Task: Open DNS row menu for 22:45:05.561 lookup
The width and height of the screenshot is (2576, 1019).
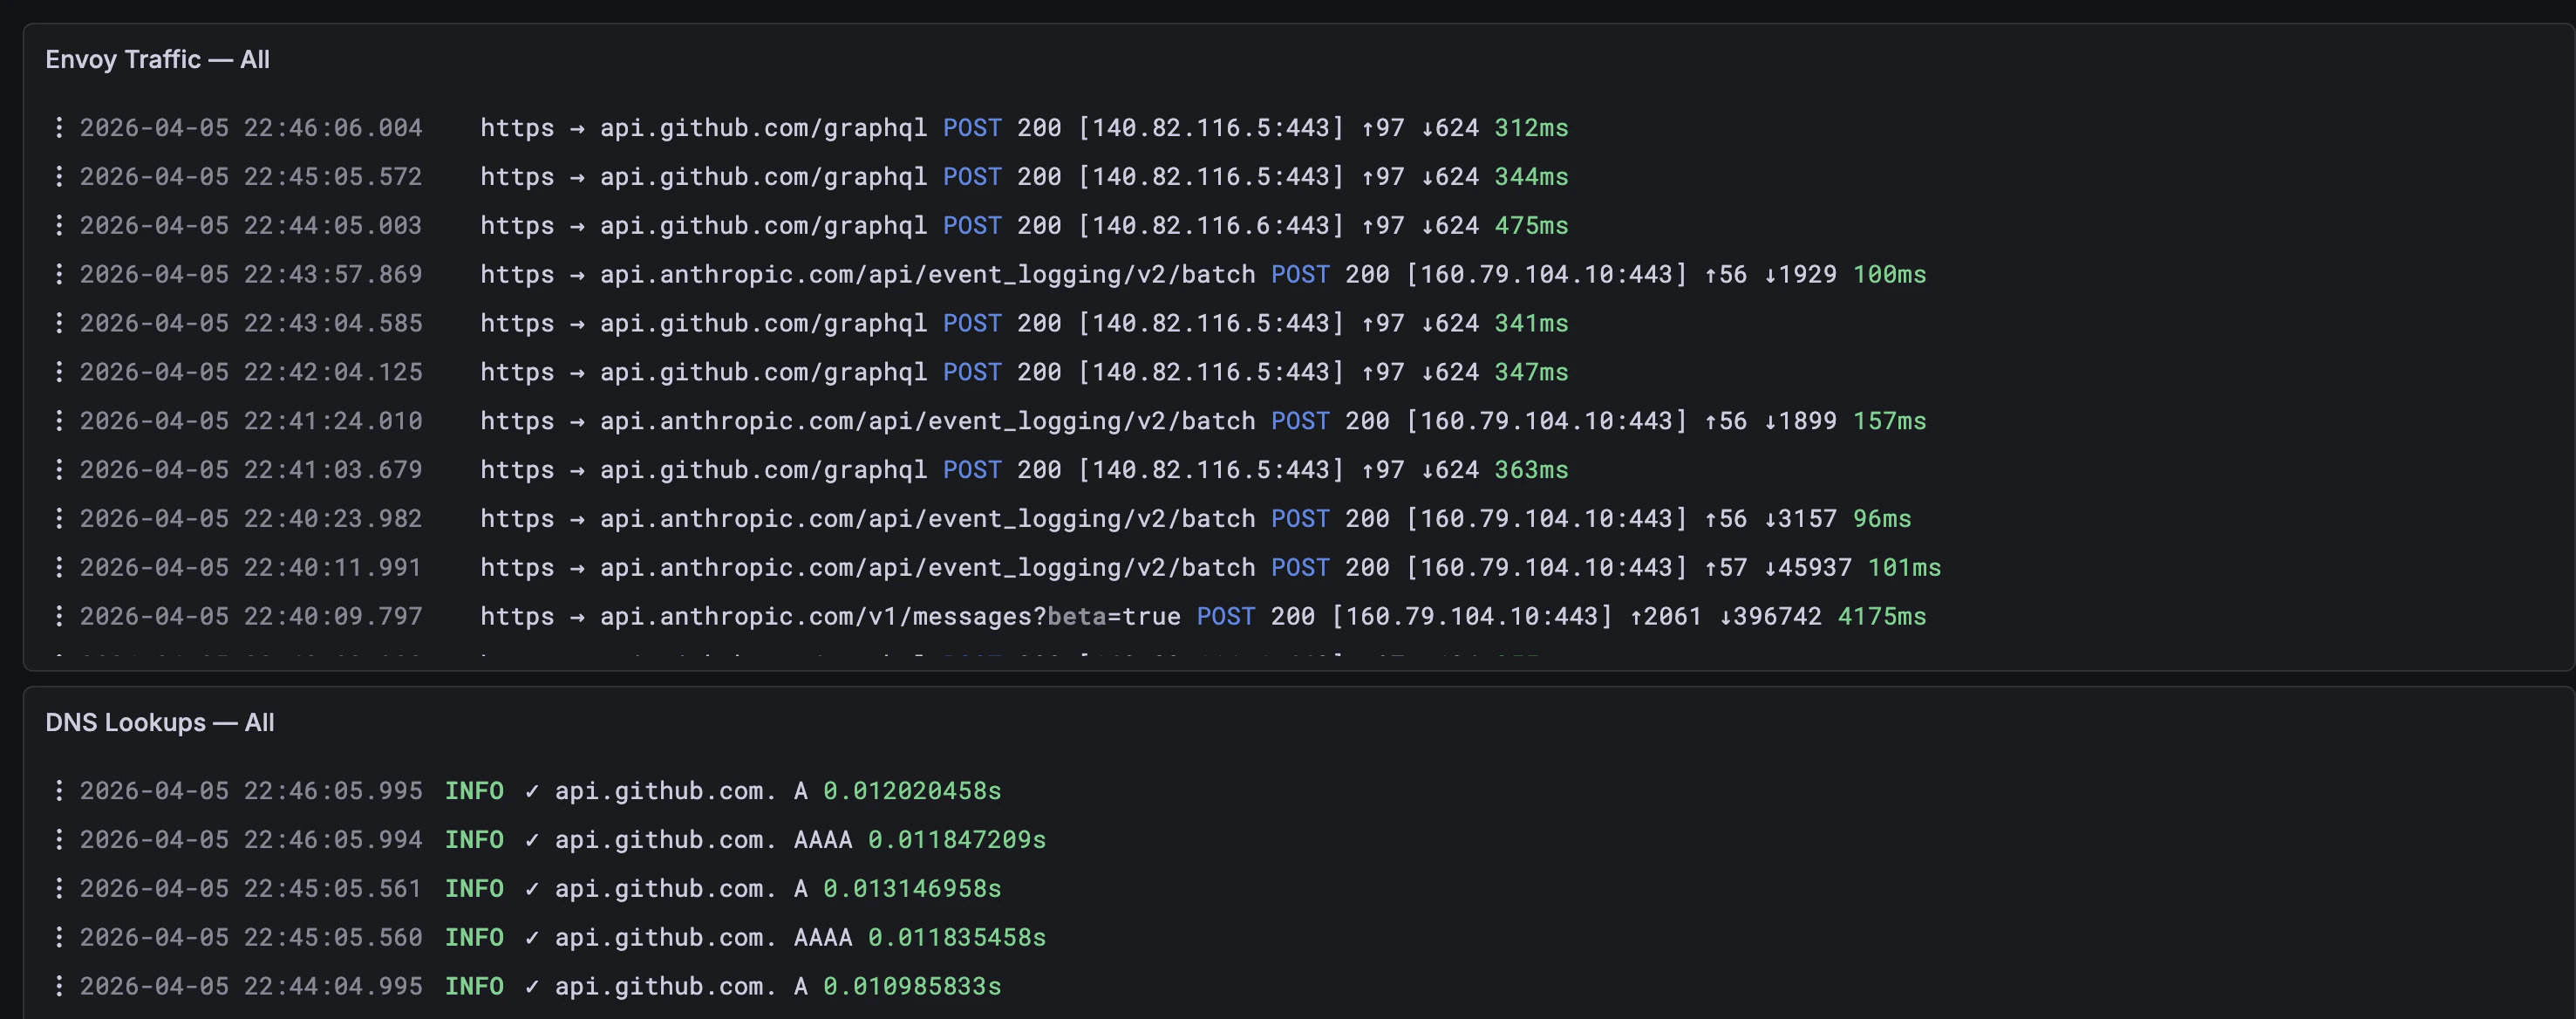Action: pyautogui.click(x=59, y=890)
